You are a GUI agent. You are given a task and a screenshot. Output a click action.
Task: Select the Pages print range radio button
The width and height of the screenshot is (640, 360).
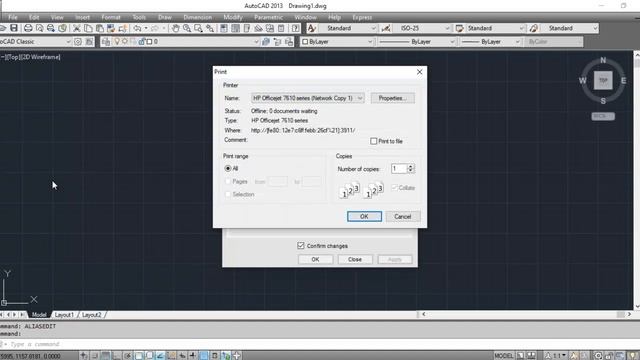(228, 182)
